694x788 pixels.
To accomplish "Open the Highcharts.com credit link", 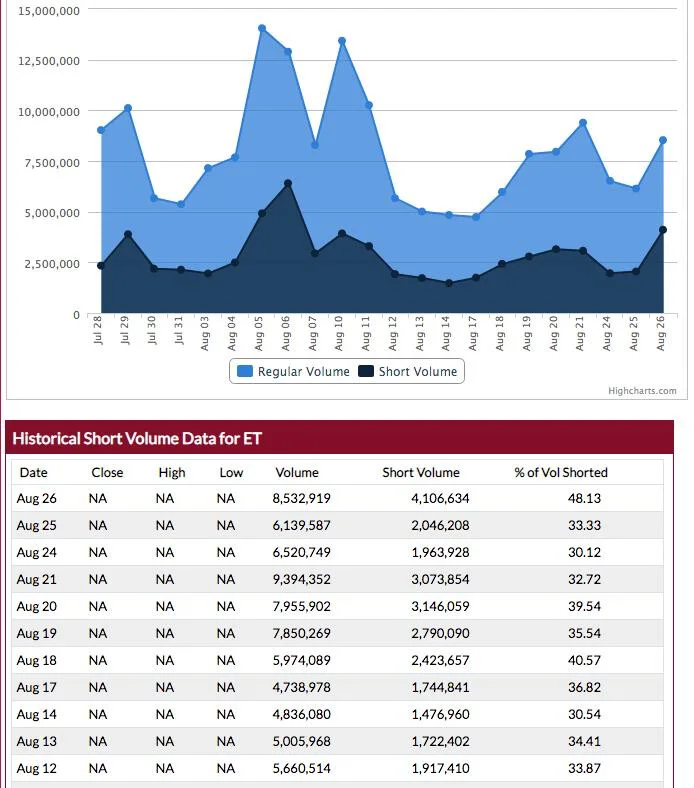I will 642,390.
